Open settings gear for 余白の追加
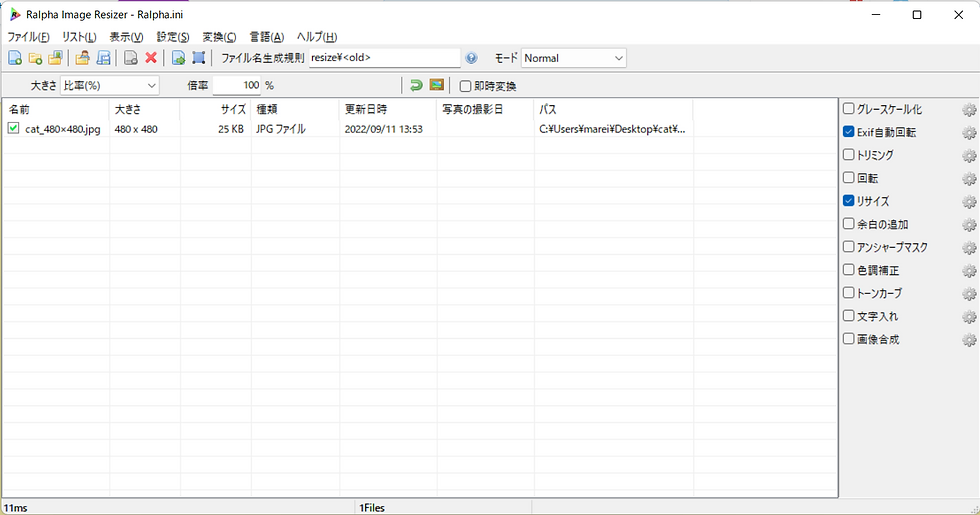The height and width of the screenshot is (515, 980). tap(969, 225)
